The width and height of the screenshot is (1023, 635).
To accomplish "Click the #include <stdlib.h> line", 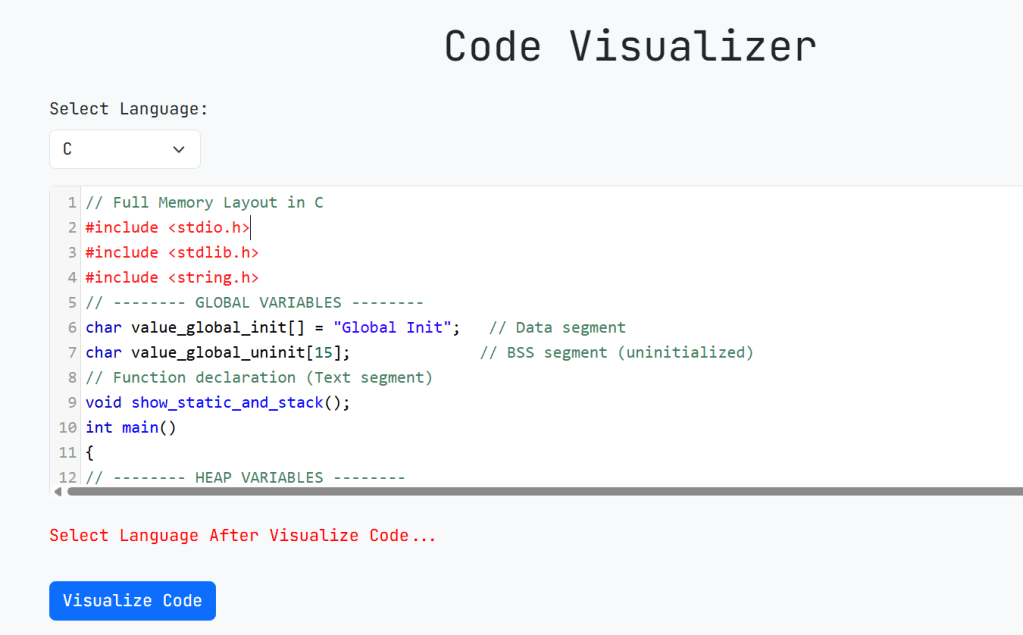I will pyautogui.click(x=171, y=252).
